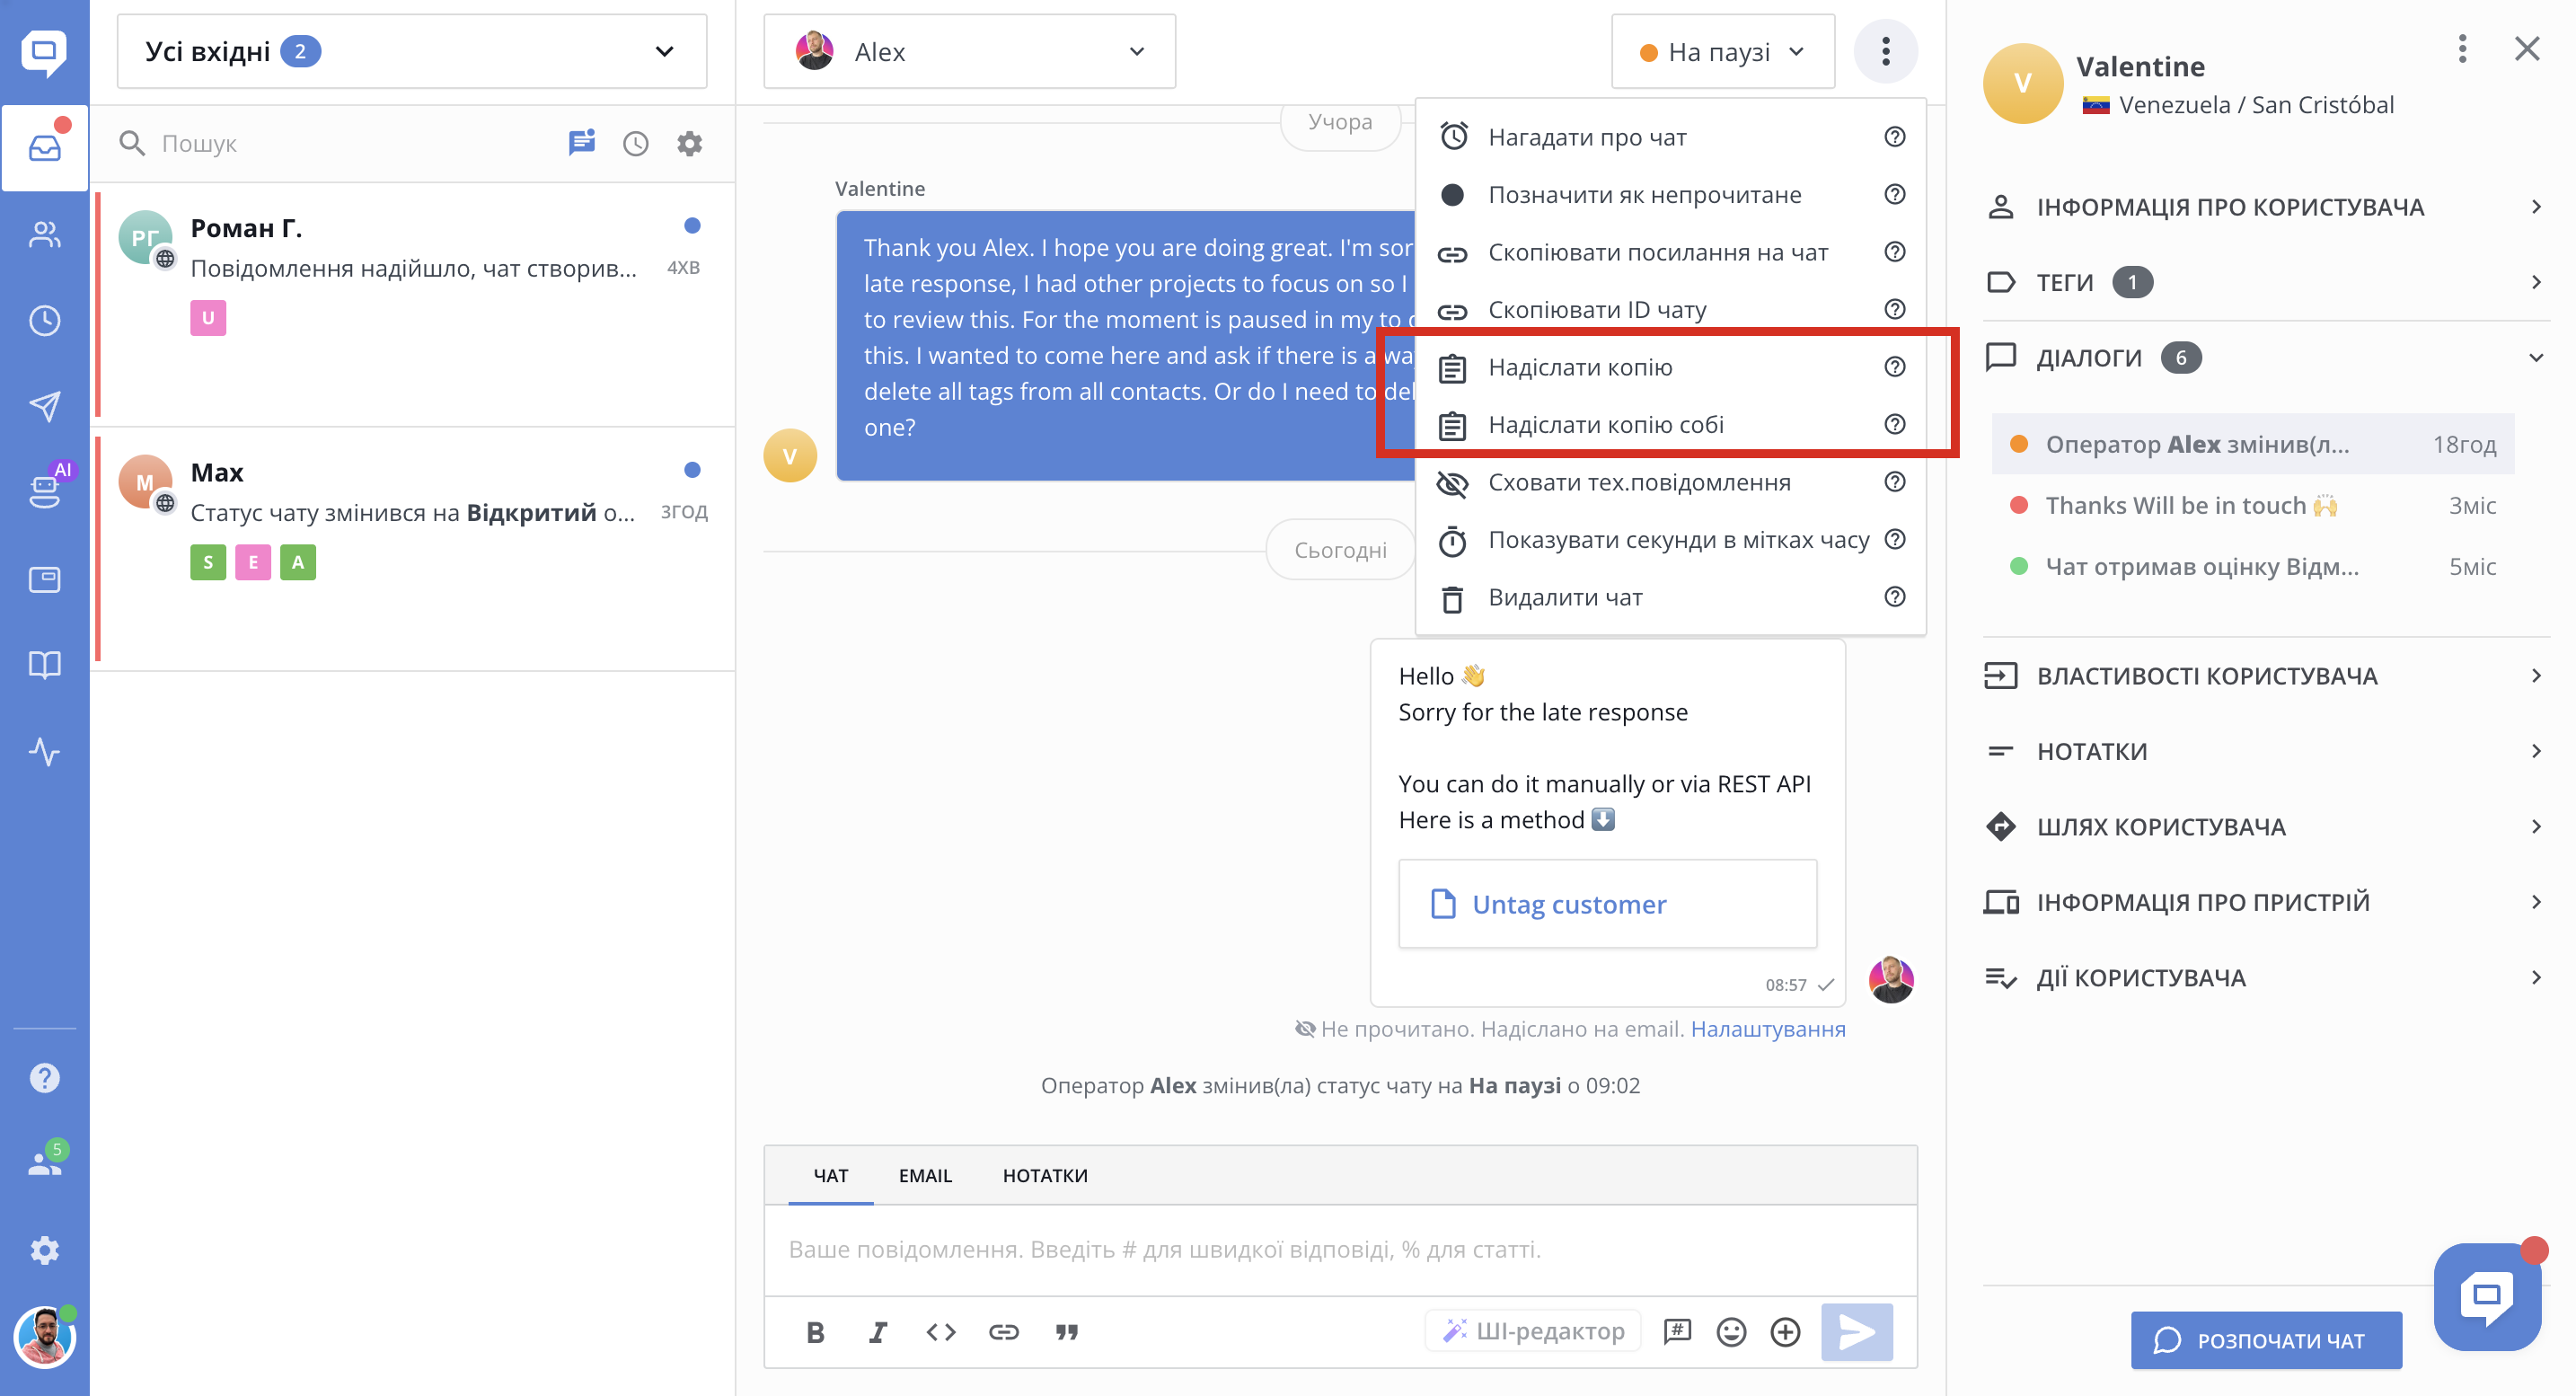Choose Надіслати копію собі menu item
This screenshot has height=1396, width=2576.
point(1606,425)
